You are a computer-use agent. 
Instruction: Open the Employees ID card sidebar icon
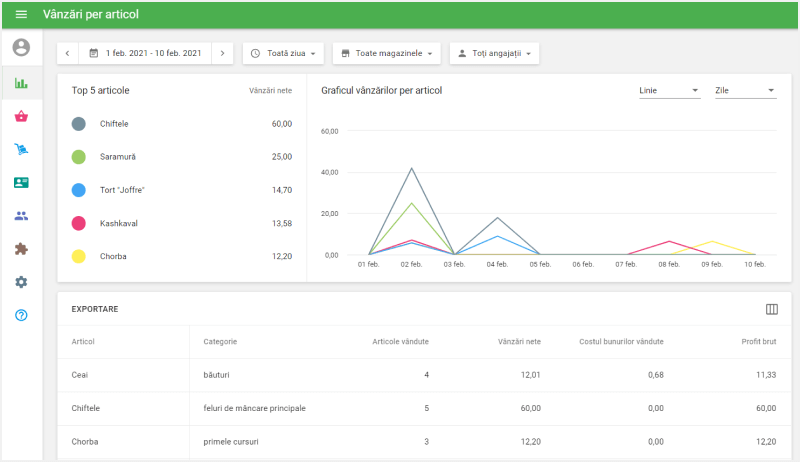[x=21, y=183]
